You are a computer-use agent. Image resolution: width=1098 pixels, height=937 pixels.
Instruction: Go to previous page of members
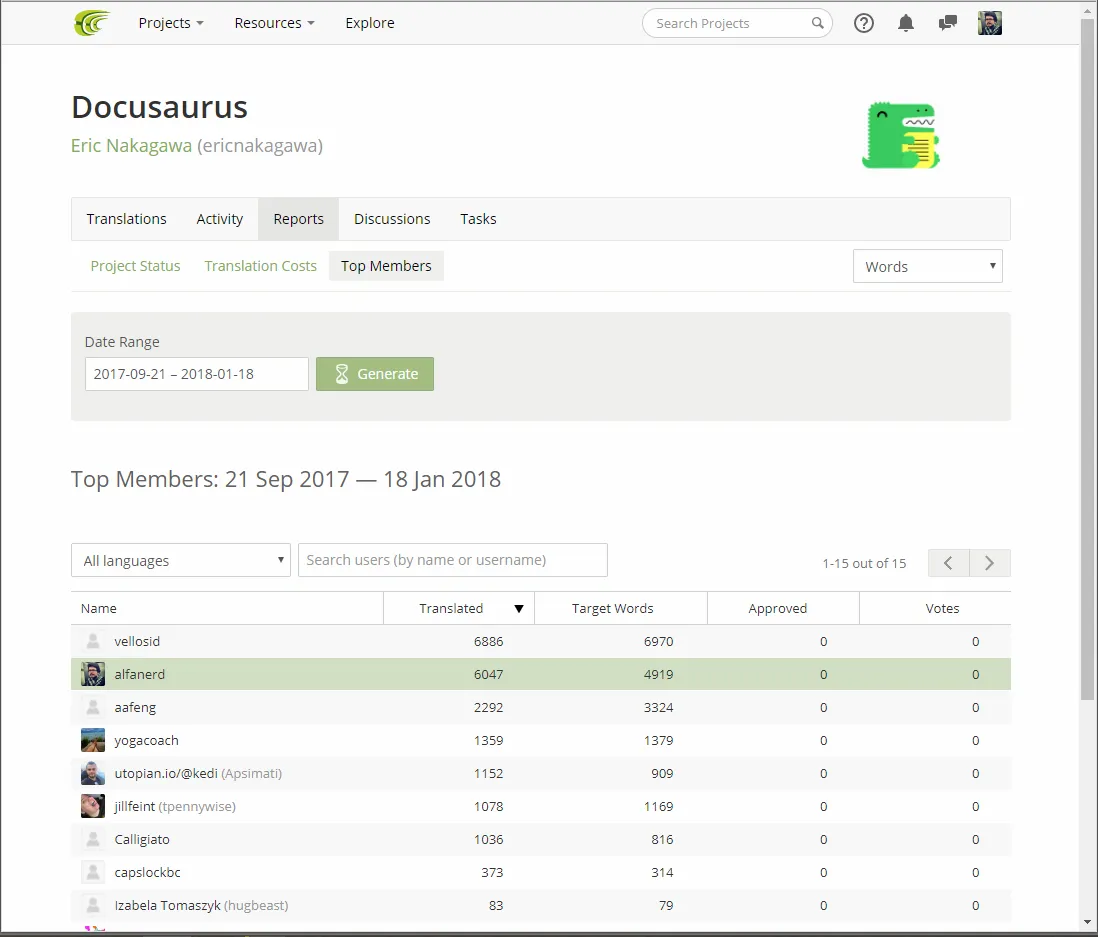coord(948,563)
